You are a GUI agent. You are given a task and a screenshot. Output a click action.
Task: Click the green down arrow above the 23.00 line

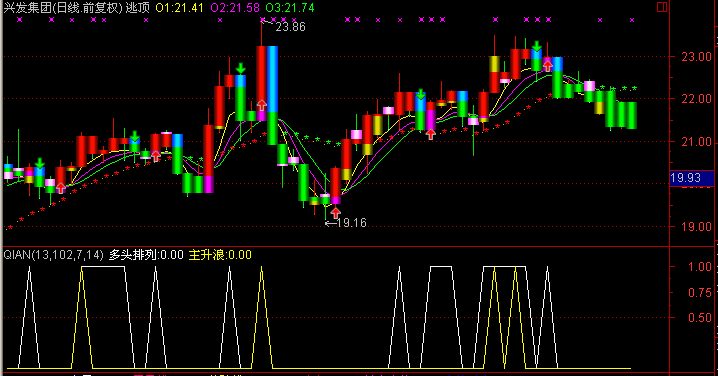click(537, 46)
